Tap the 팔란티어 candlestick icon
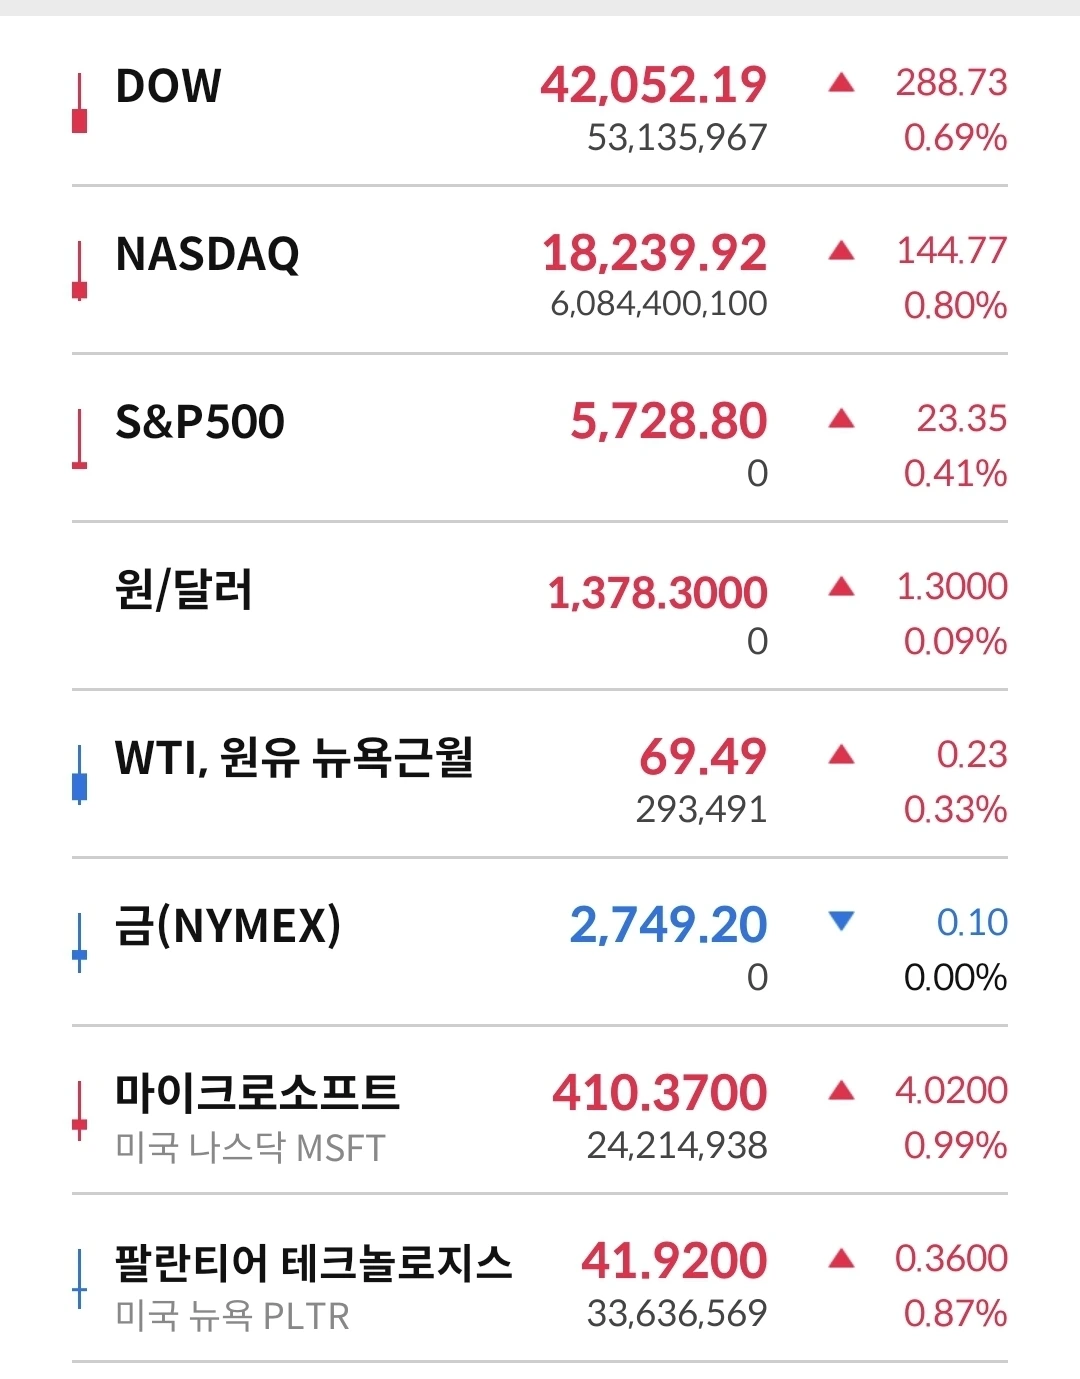Screen dimensions: 1080x1379 (80, 1279)
